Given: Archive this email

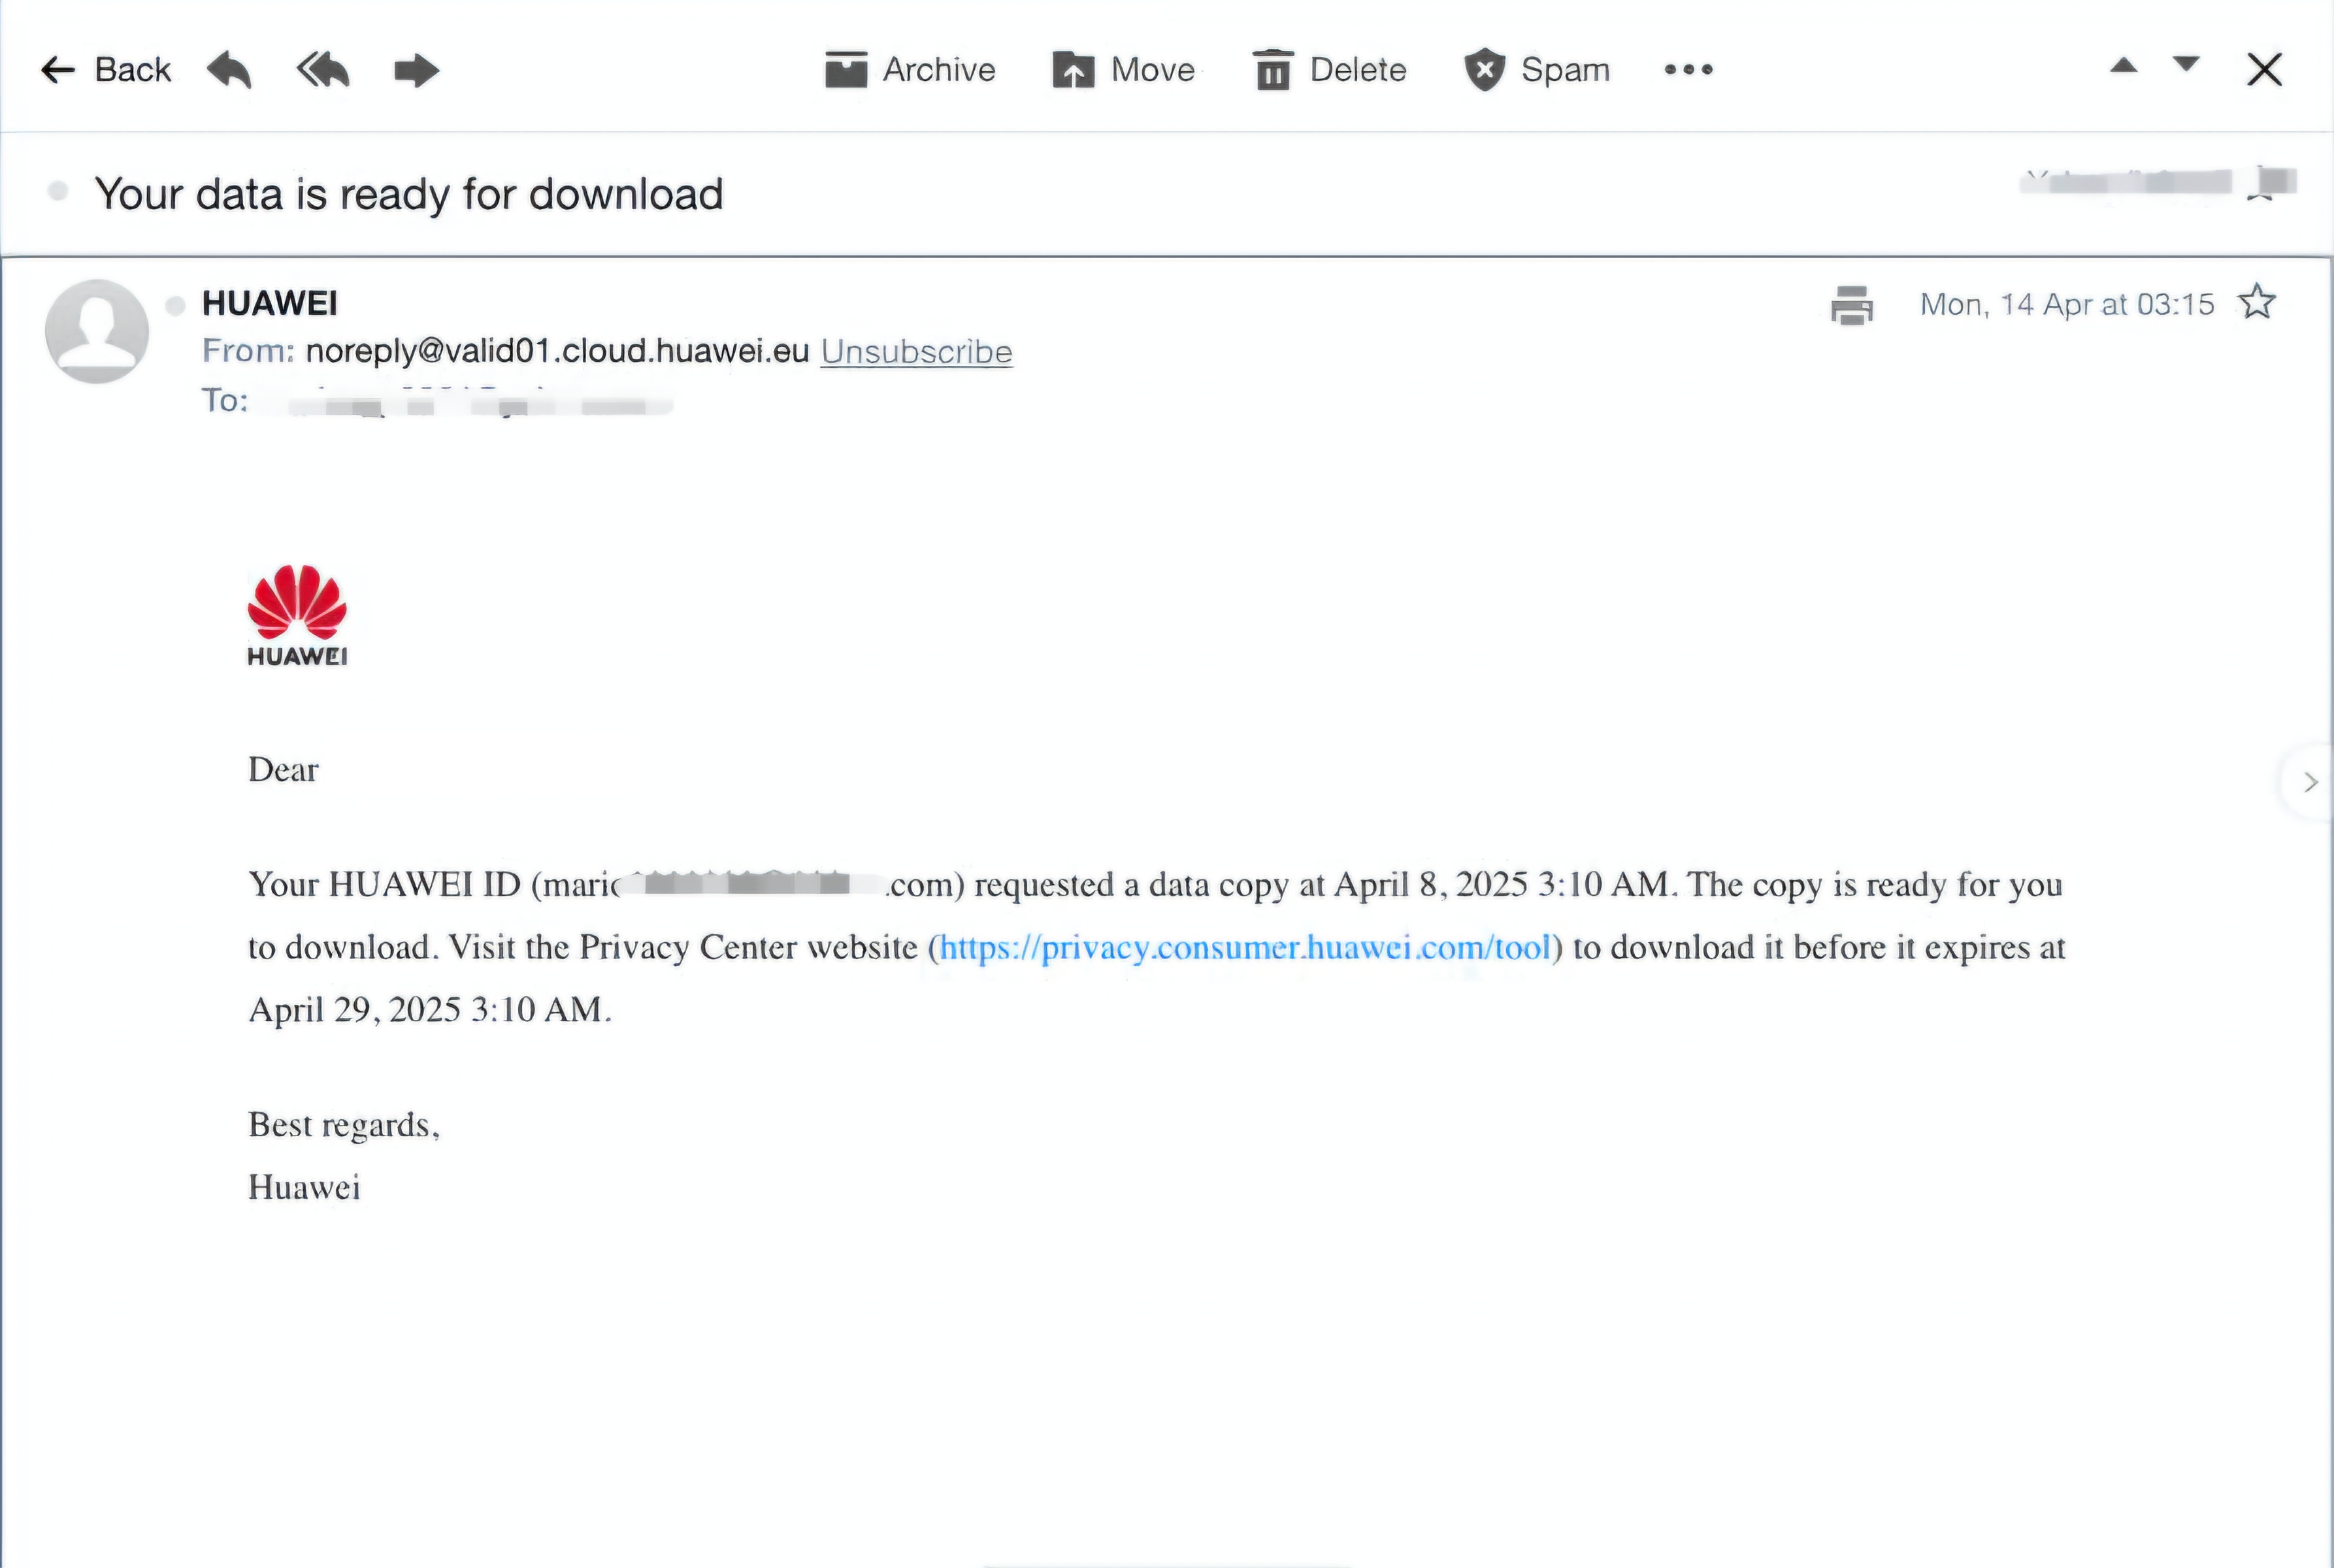Looking at the screenshot, I should 910,70.
